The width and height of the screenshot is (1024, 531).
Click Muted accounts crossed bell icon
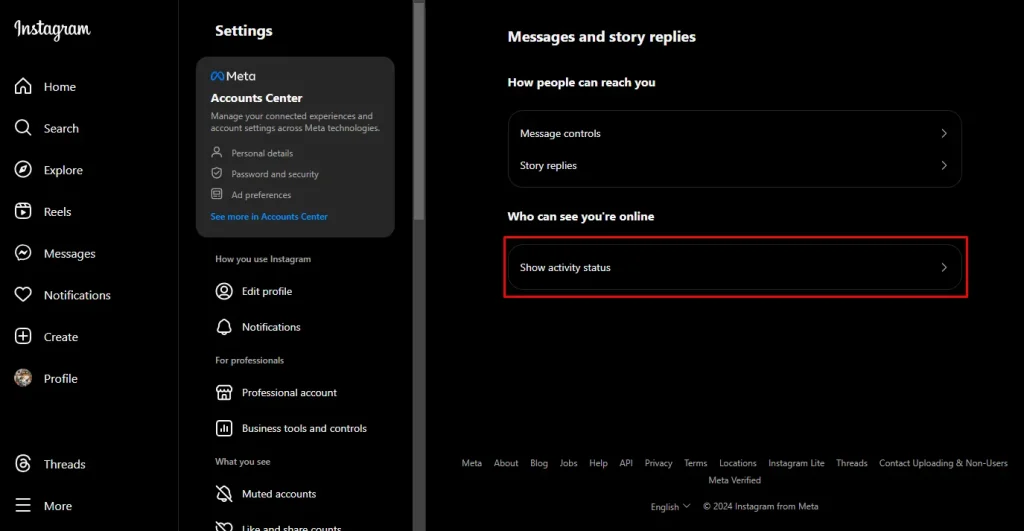[224, 494]
